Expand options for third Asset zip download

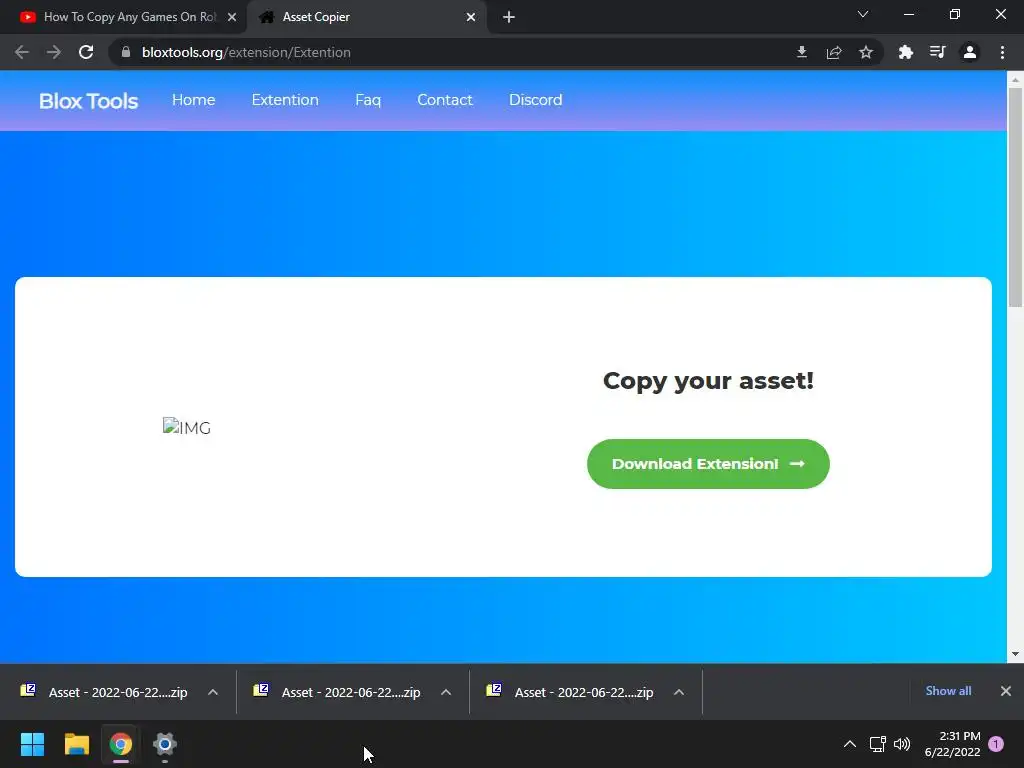(679, 692)
